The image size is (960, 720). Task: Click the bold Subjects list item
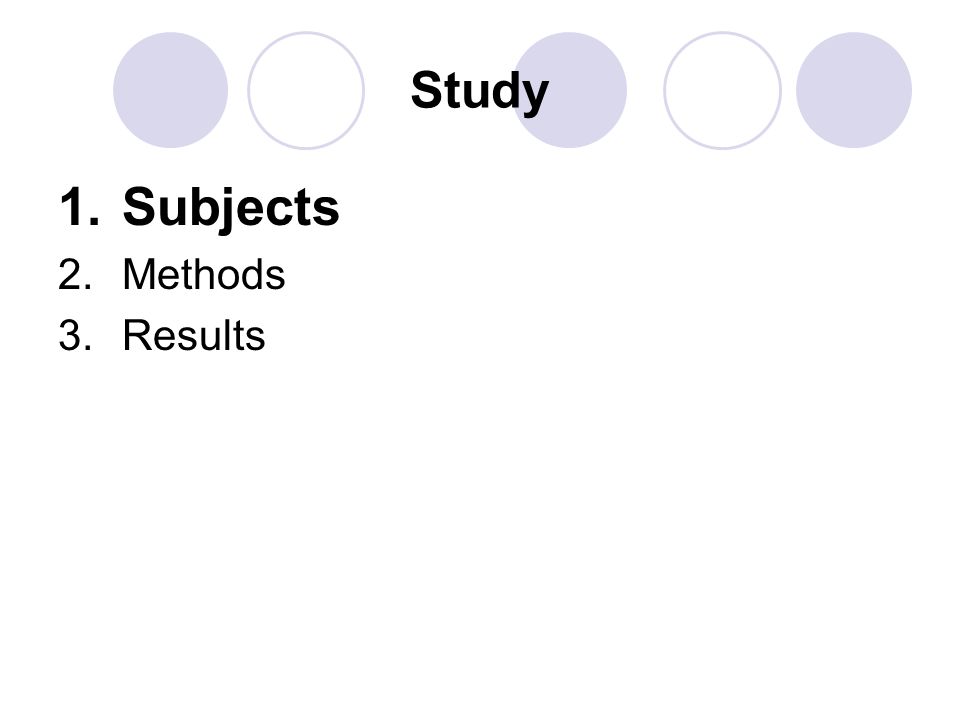tap(231, 208)
